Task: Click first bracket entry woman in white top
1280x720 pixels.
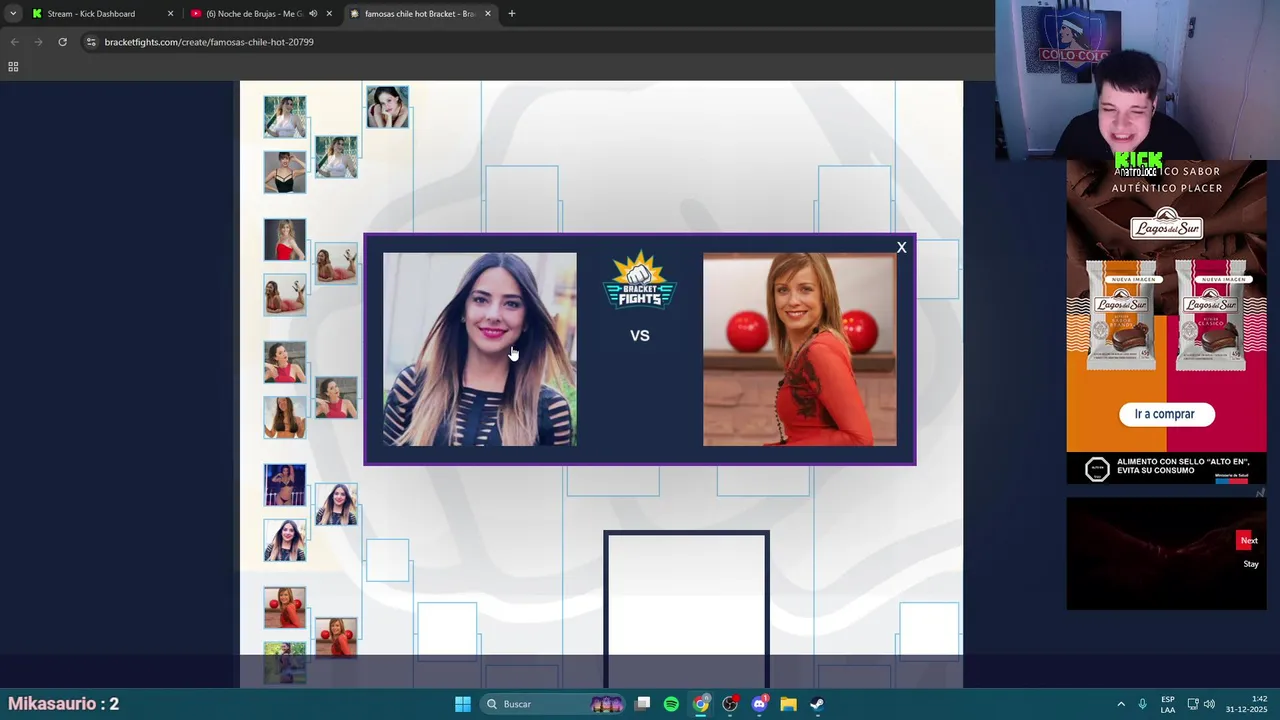Action: pos(285,117)
